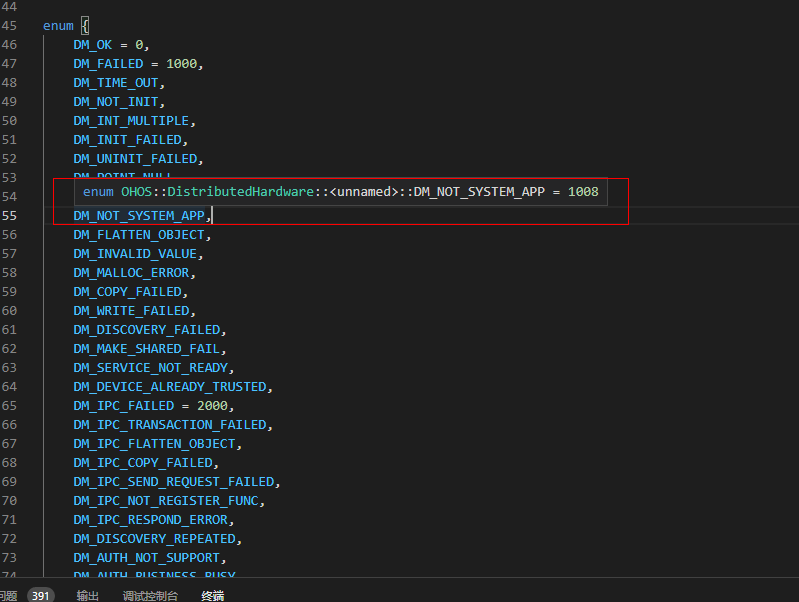Click DistributedHardware in the hover tooltip
This screenshot has width=799, height=602.
240,191
